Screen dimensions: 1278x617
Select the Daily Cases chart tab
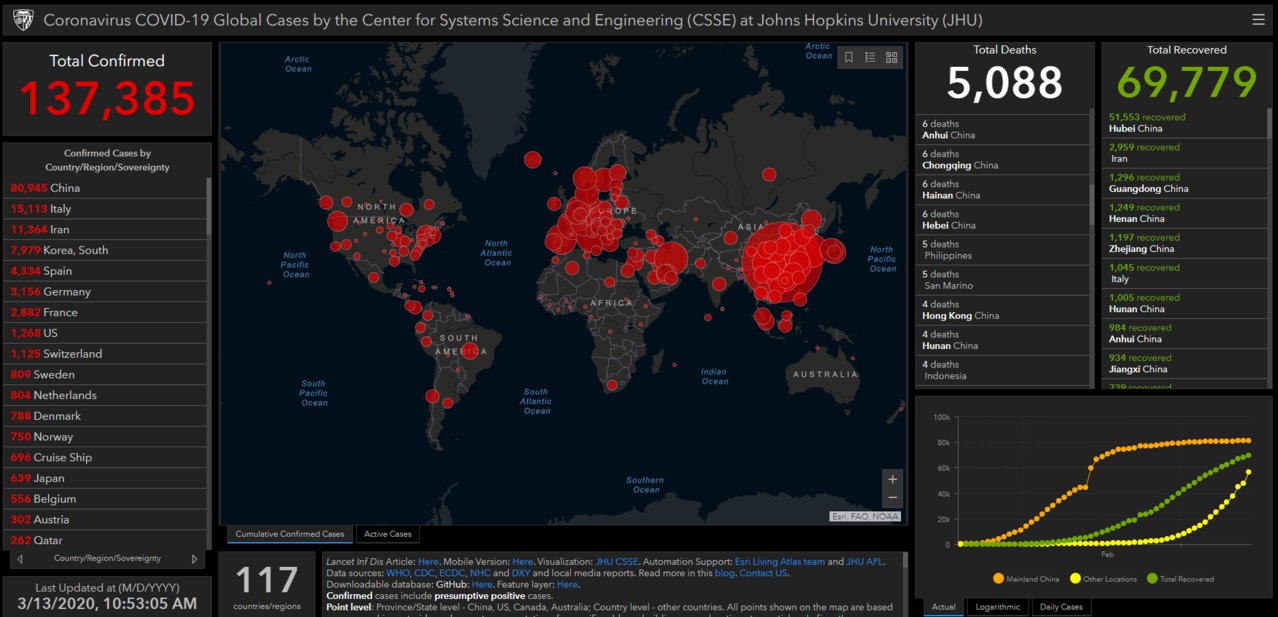[1061, 607]
